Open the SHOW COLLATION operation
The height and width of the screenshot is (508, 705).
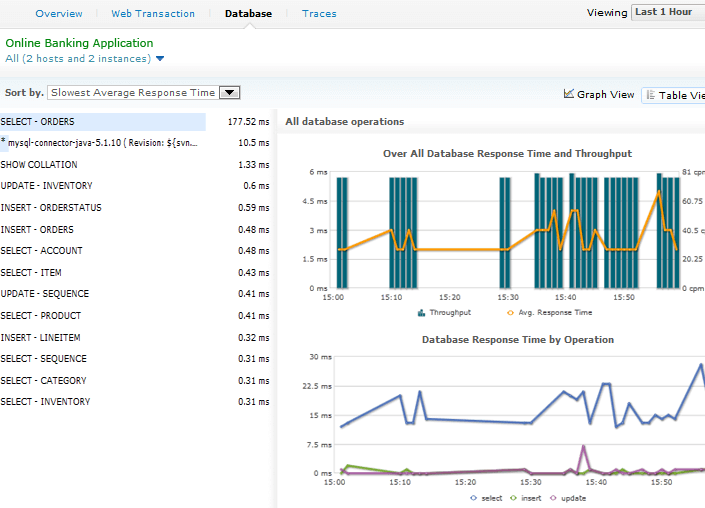[39, 165]
